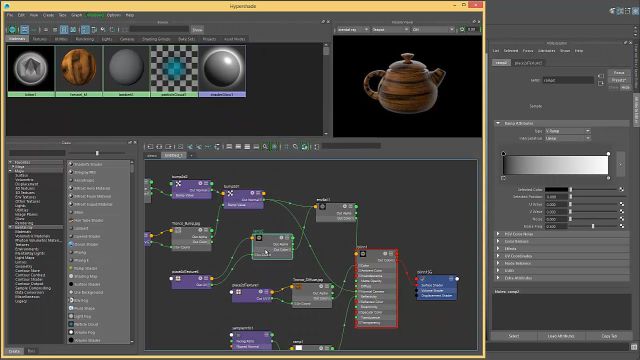640x360 pixels.
Task: Expand the UV Coordinates section
Action: point(498,256)
